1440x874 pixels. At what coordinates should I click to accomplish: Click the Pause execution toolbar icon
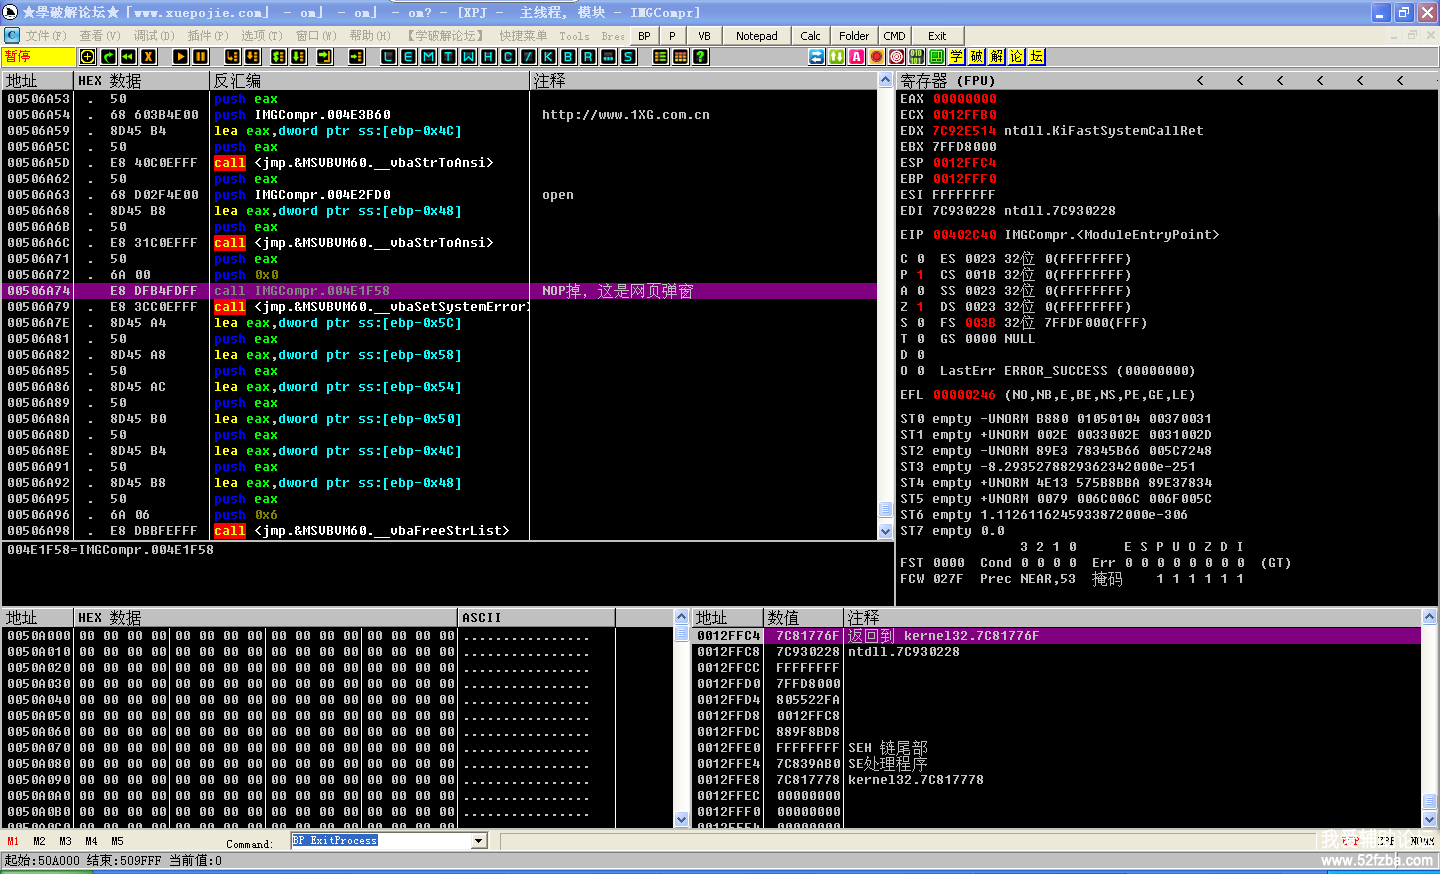tap(200, 57)
